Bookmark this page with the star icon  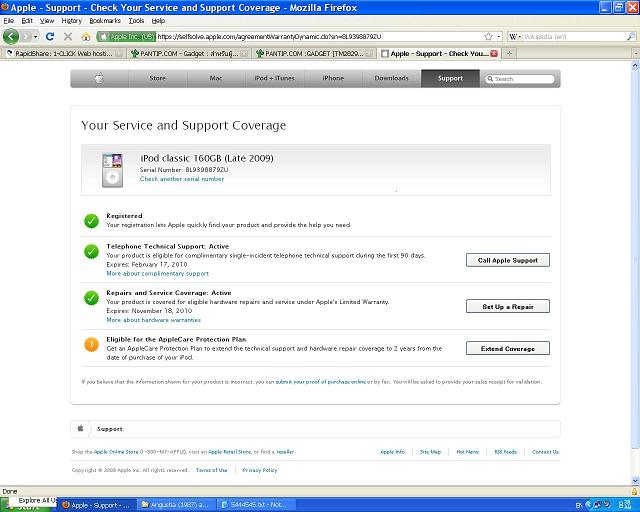point(488,36)
